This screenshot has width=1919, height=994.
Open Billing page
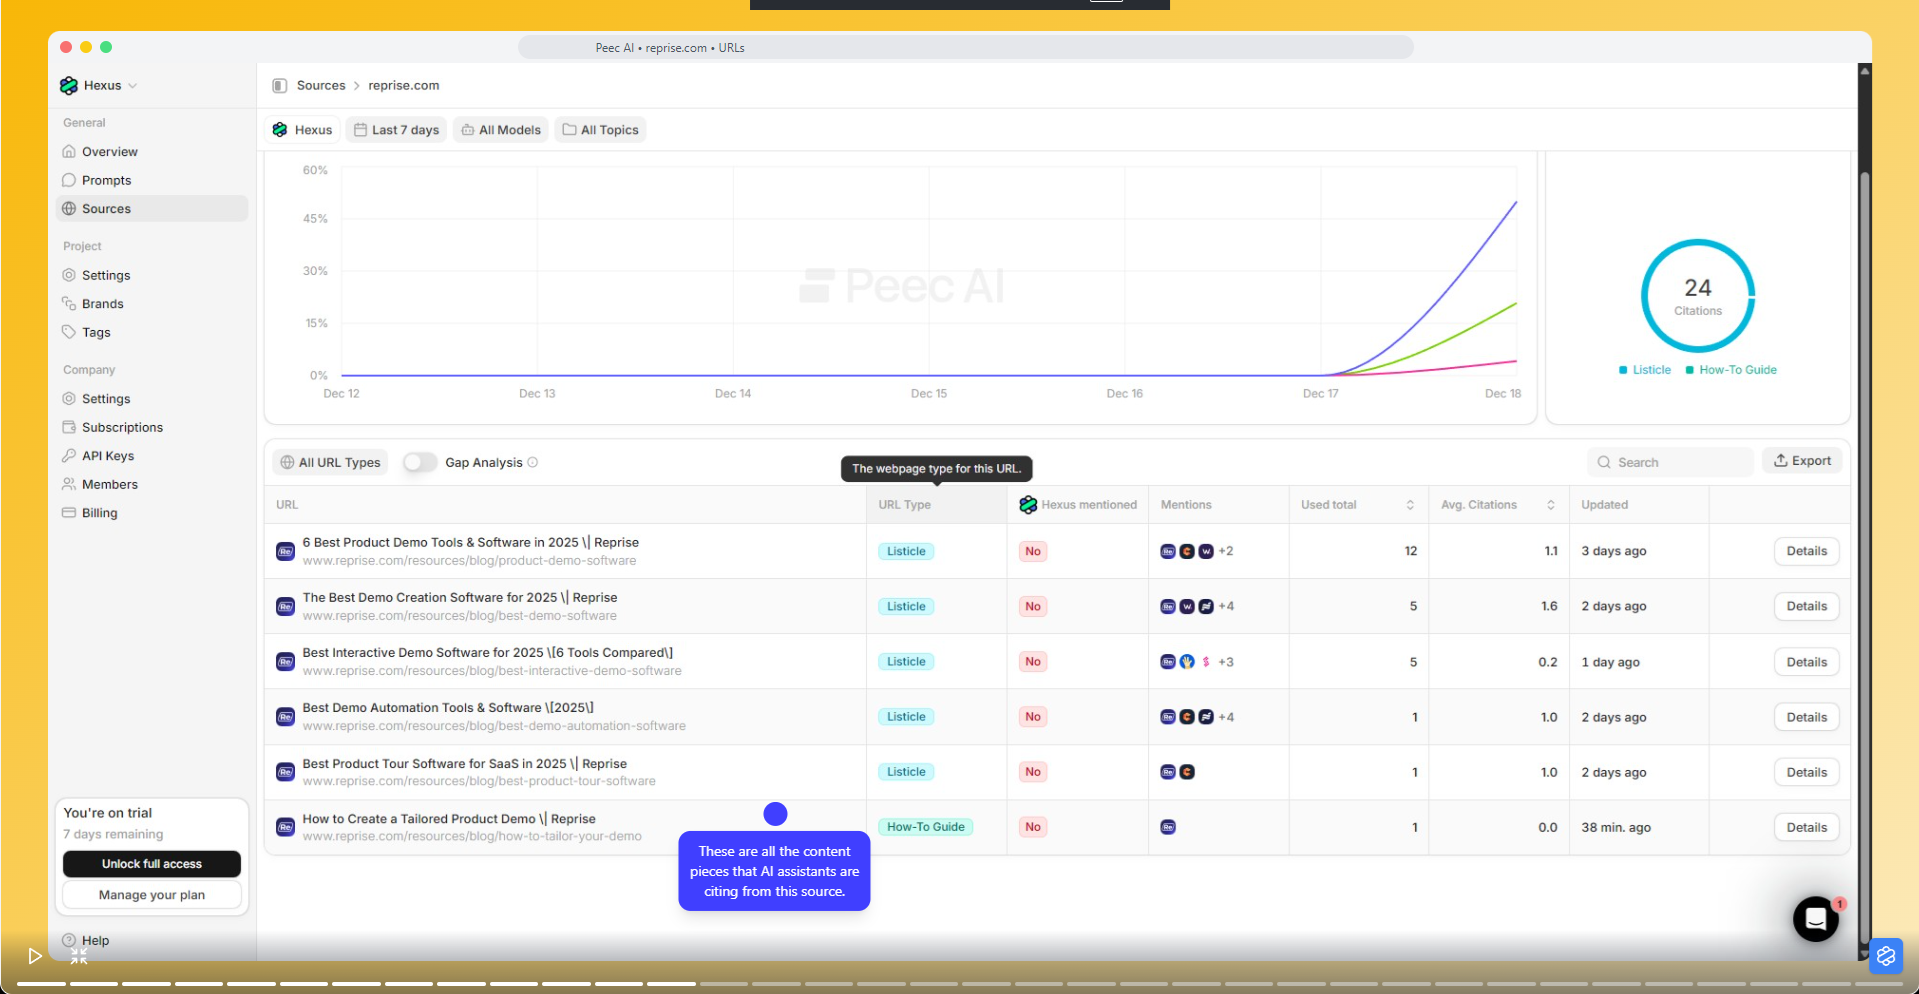(100, 513)
